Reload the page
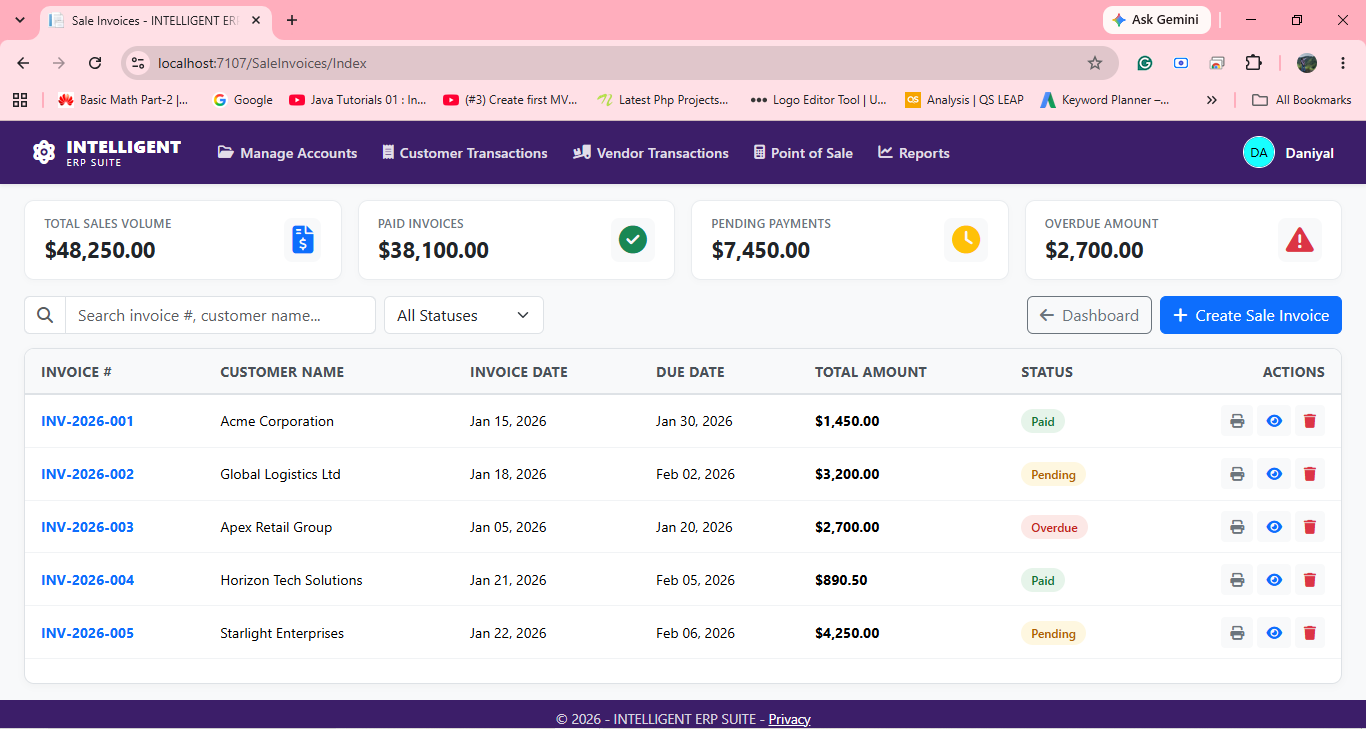 click(x=95, y=63)
